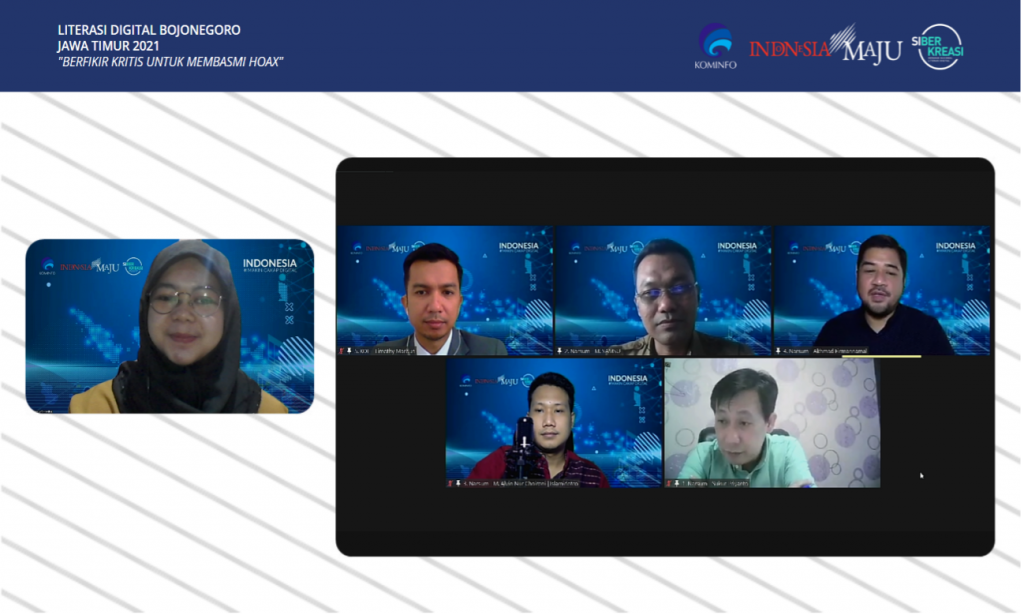This screenshot has width=1024, height=615.
Task: Click the "Literasi Digital Bojonegoro" header title
Action: tap(149, 30)
